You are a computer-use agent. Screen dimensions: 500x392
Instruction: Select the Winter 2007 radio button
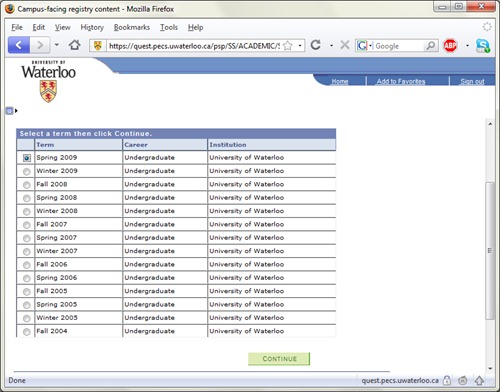27,251
